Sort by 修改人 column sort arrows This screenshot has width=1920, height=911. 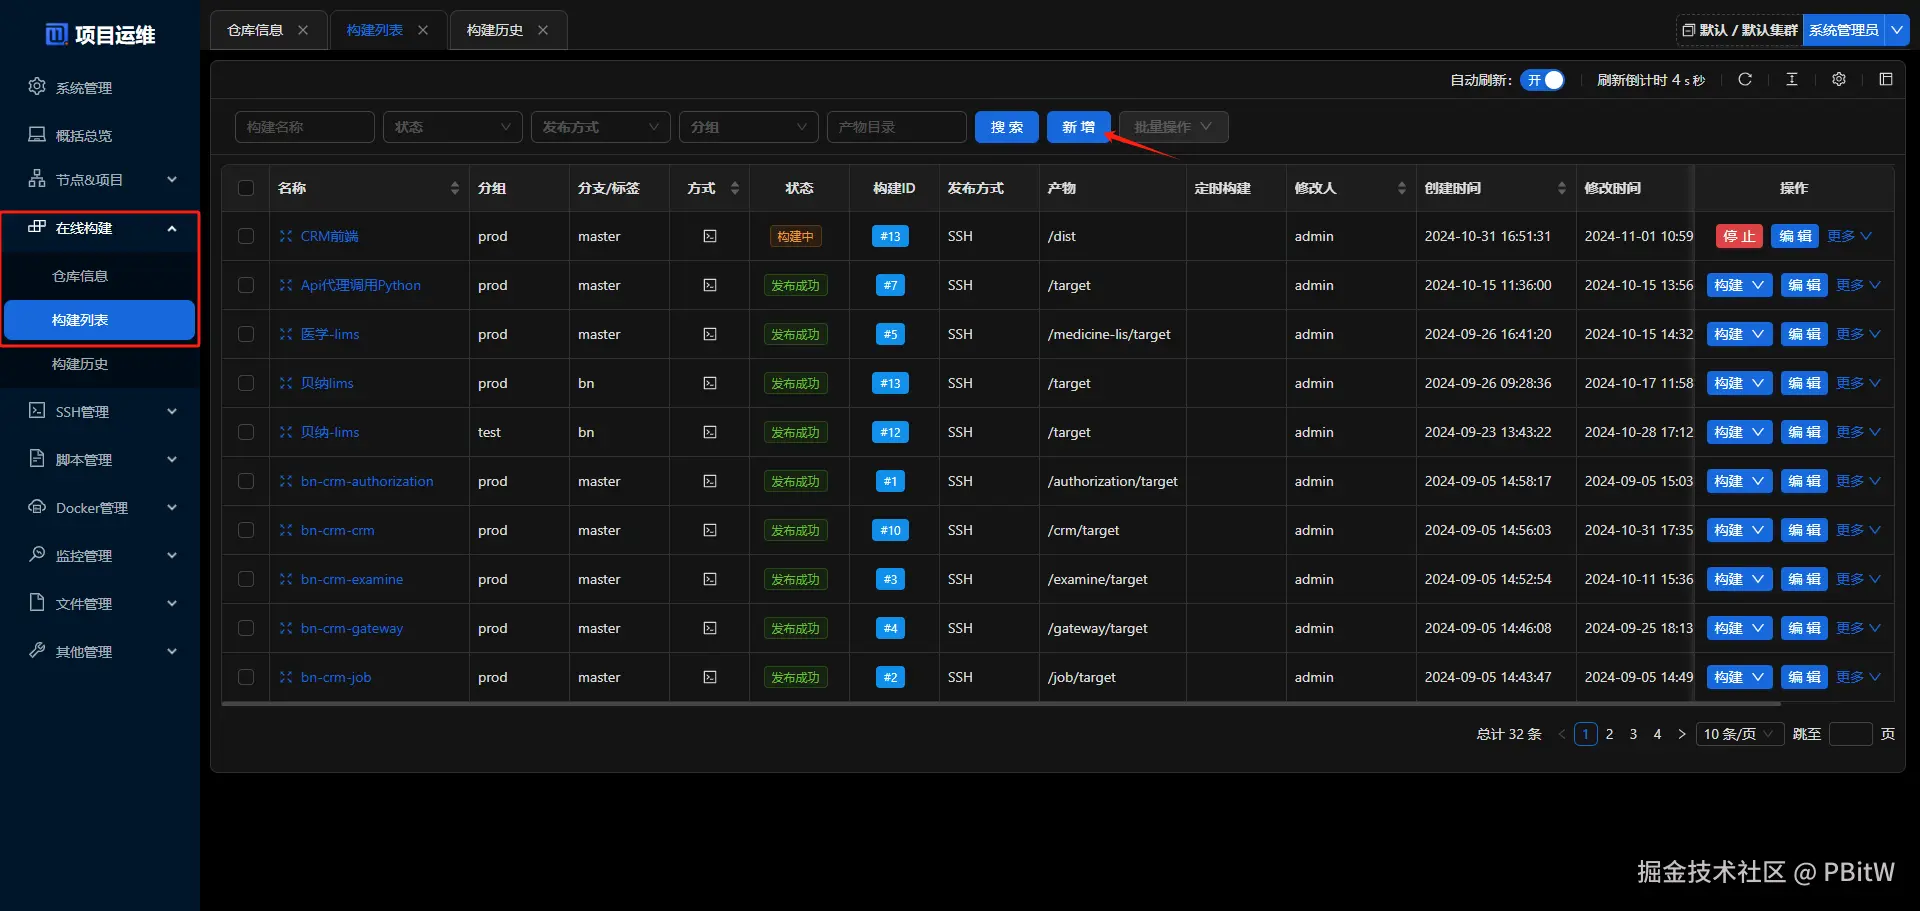pos(1402,188)
